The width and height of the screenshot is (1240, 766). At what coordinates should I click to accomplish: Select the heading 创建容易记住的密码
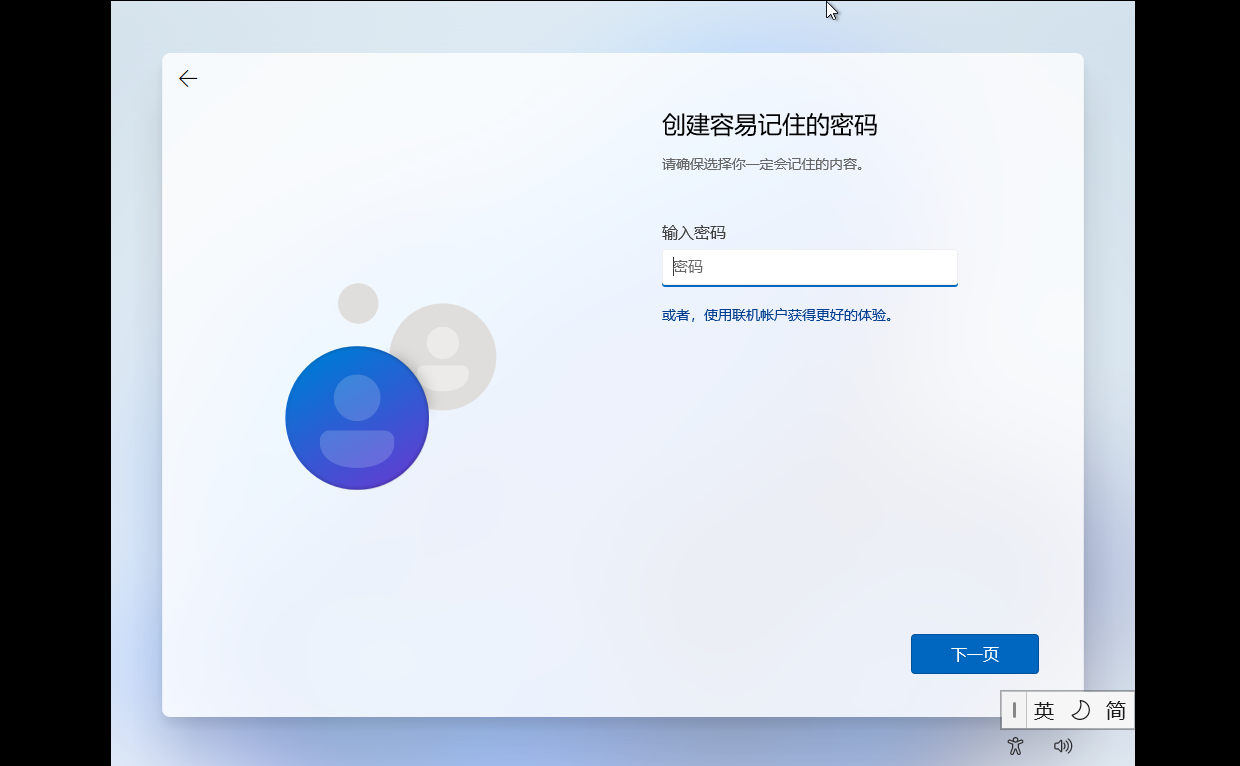pyautogui.click(x=770, y=125)
